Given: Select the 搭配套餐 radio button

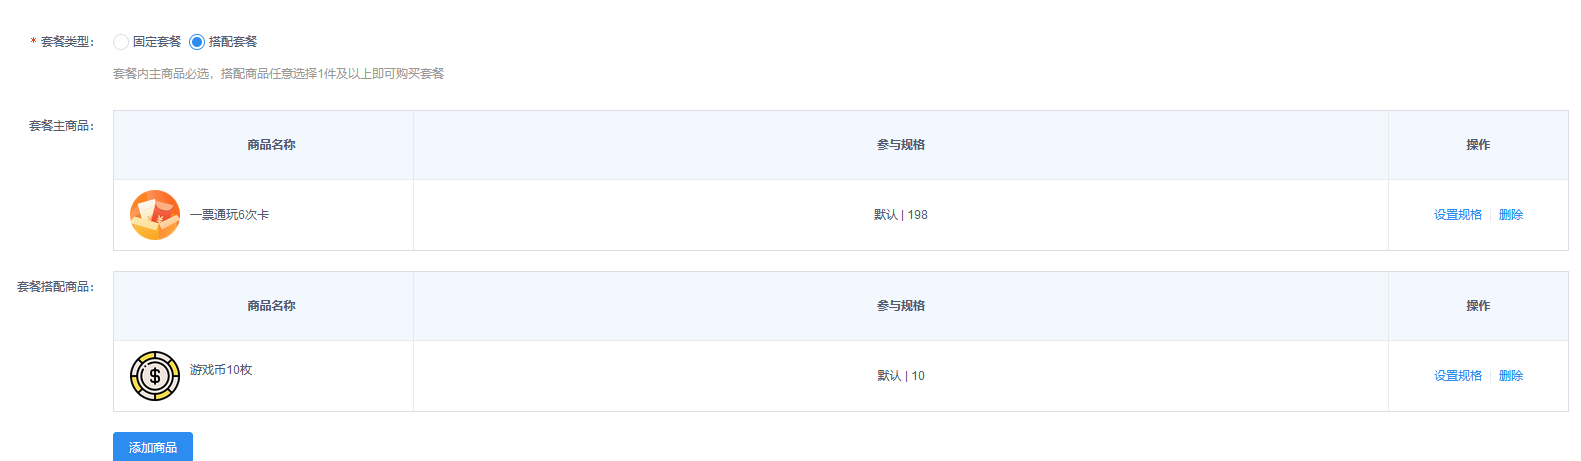Looking at the screenshot, I should [x=197, y=42].
